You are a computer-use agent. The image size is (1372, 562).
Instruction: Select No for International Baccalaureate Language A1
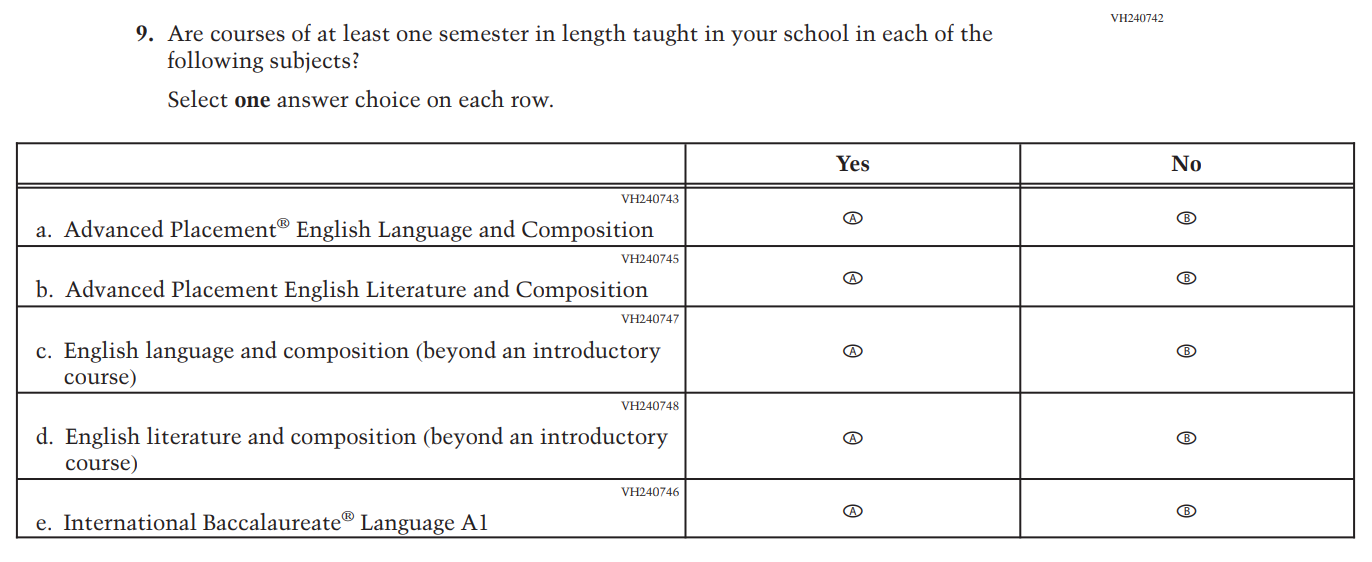point(1186,511)
